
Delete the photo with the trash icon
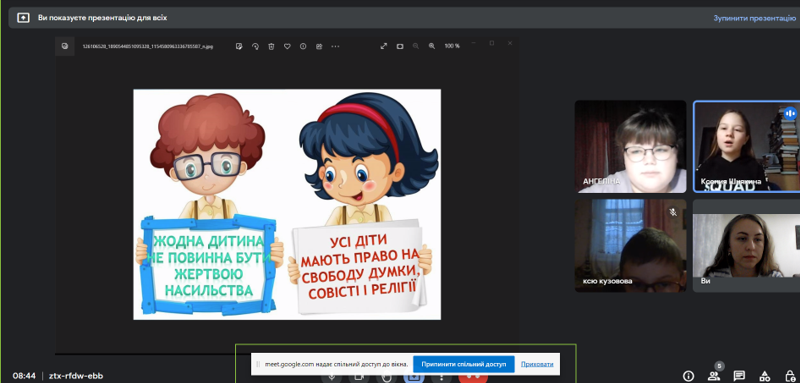click(x=271, y=46)
